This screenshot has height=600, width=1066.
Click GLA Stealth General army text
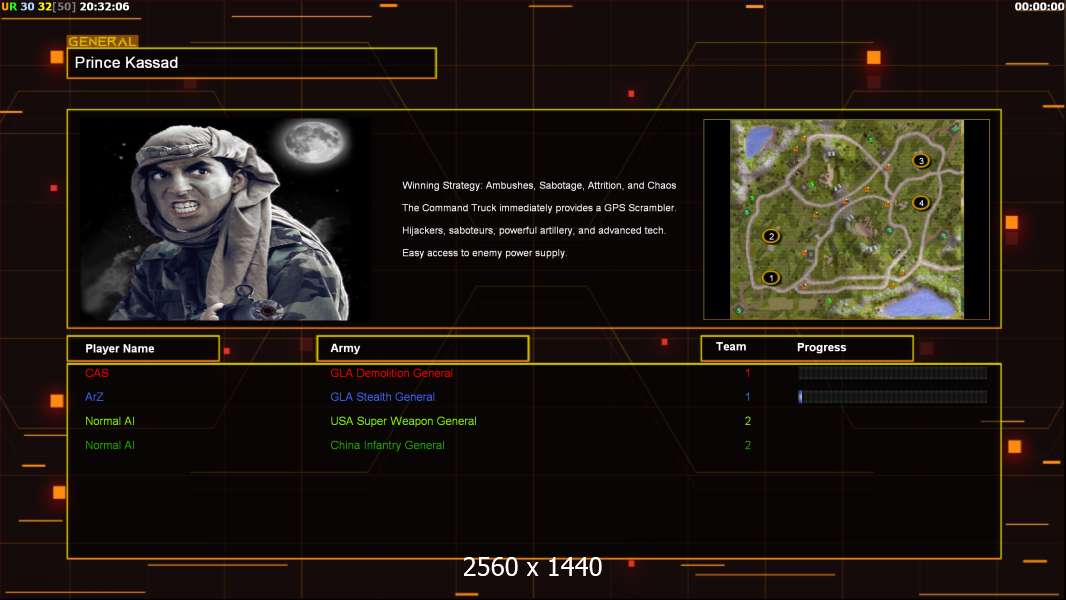(382, 397)
